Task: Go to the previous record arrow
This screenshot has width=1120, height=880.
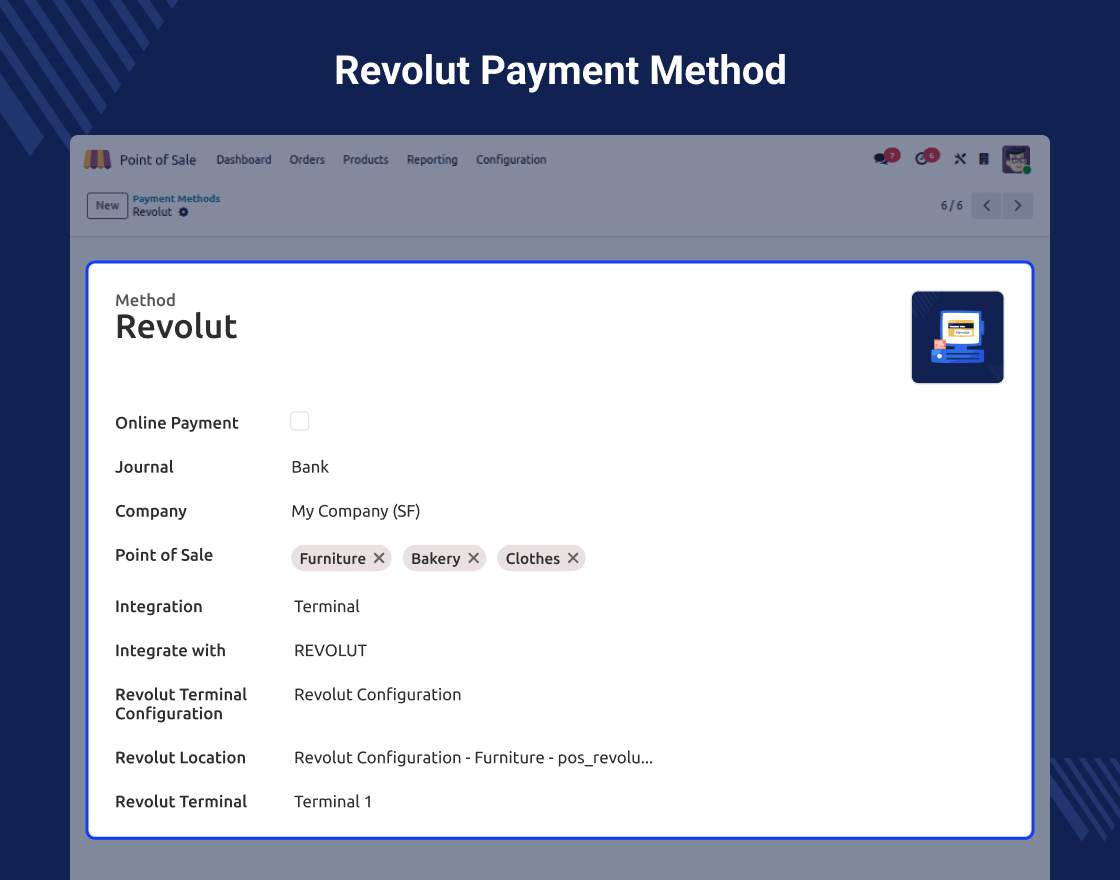Action: pyautogui.click(x=986, y=206)
